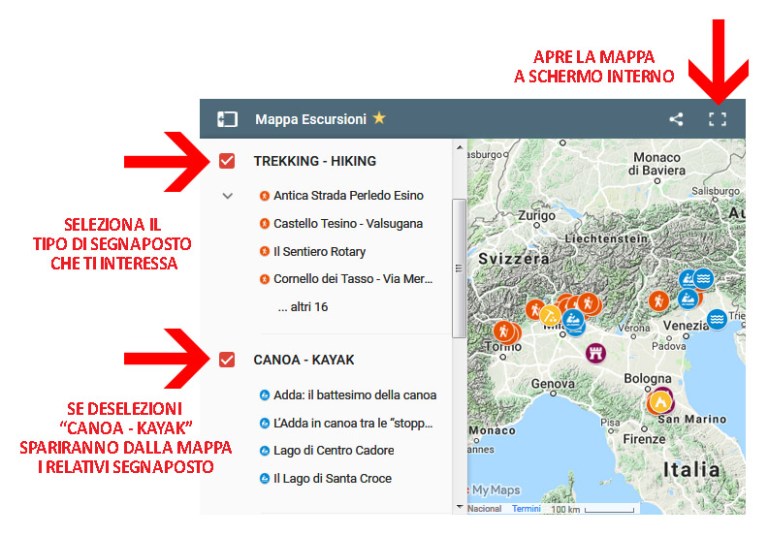Collapse the map legend sidebar panel icon

[x=227, y=119]
